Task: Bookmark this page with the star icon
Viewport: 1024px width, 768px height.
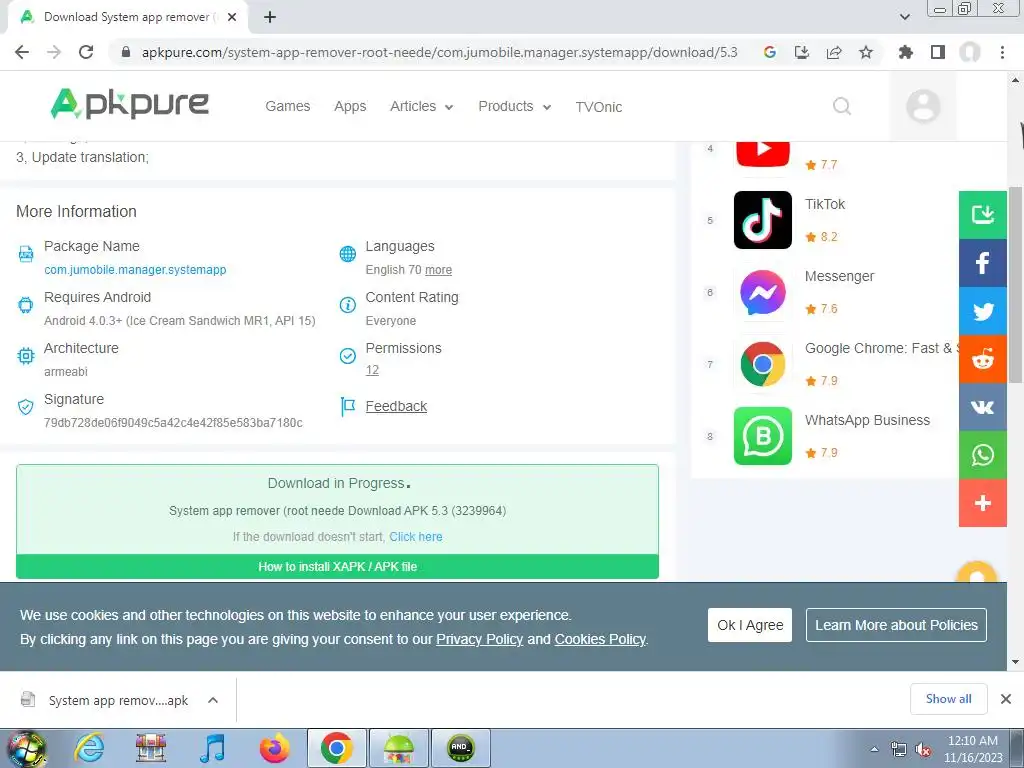Action: click(866, 52)
